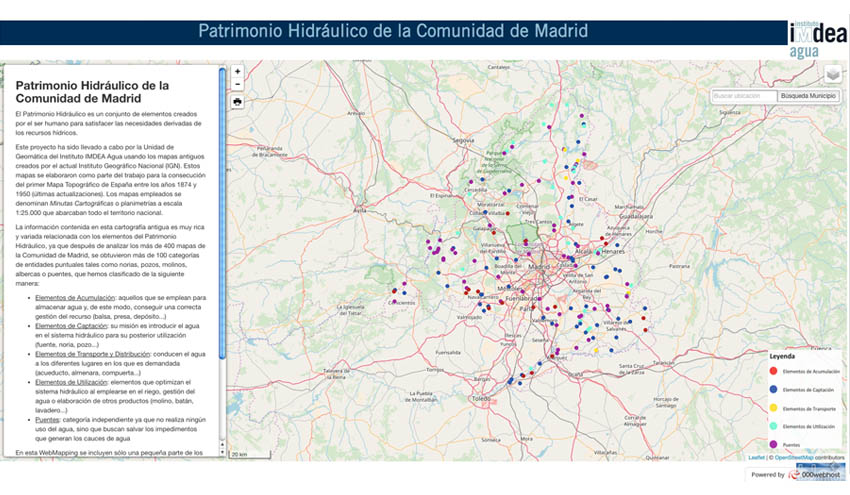Image resolution: width=850 pixels, height=495 pixels.
Task: Zoom in on the map
Action: pos(237,72)
